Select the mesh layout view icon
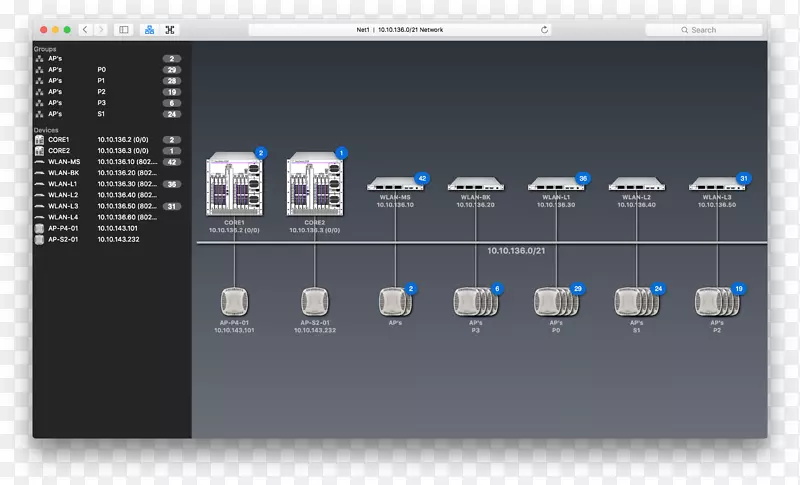The image size is (800, 485). coord(170,30)
